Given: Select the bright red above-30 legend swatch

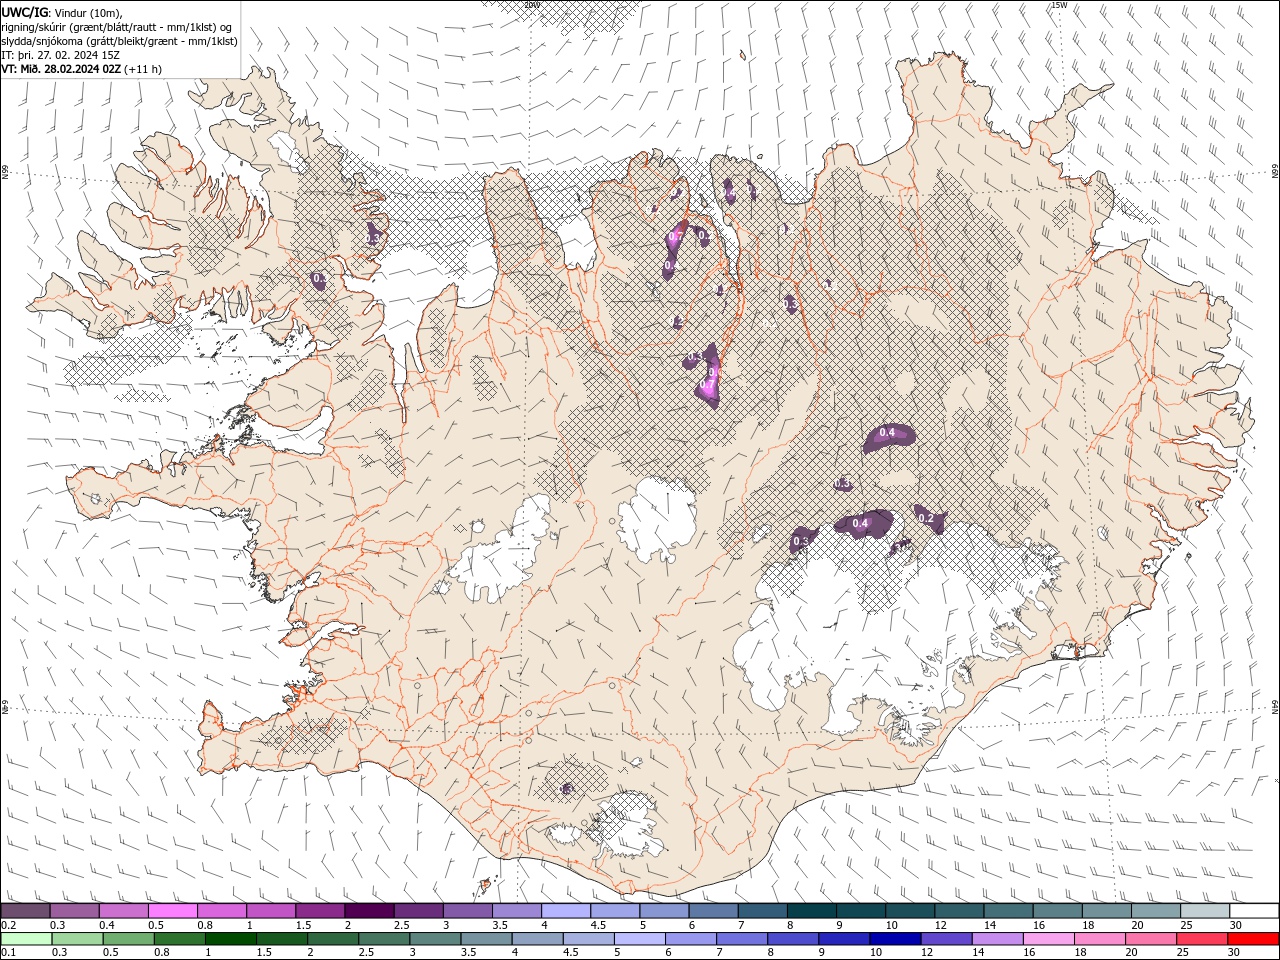Looking at the screenshot, I should [1252, 939].
